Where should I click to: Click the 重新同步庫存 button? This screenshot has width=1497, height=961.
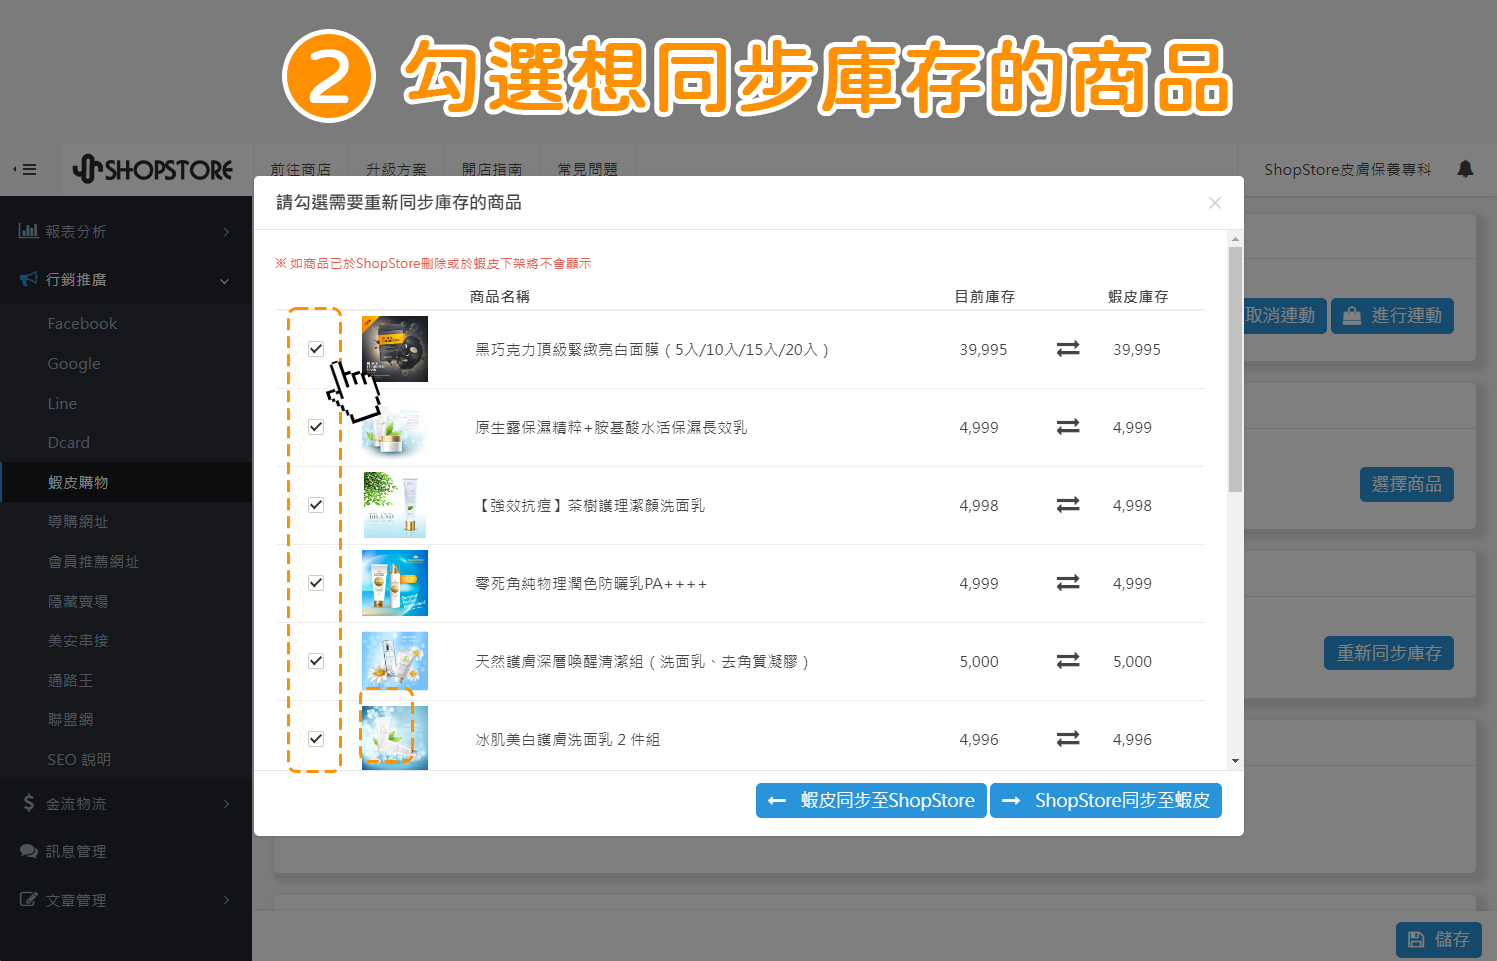pyautogui.click(x=1389, y=654)
